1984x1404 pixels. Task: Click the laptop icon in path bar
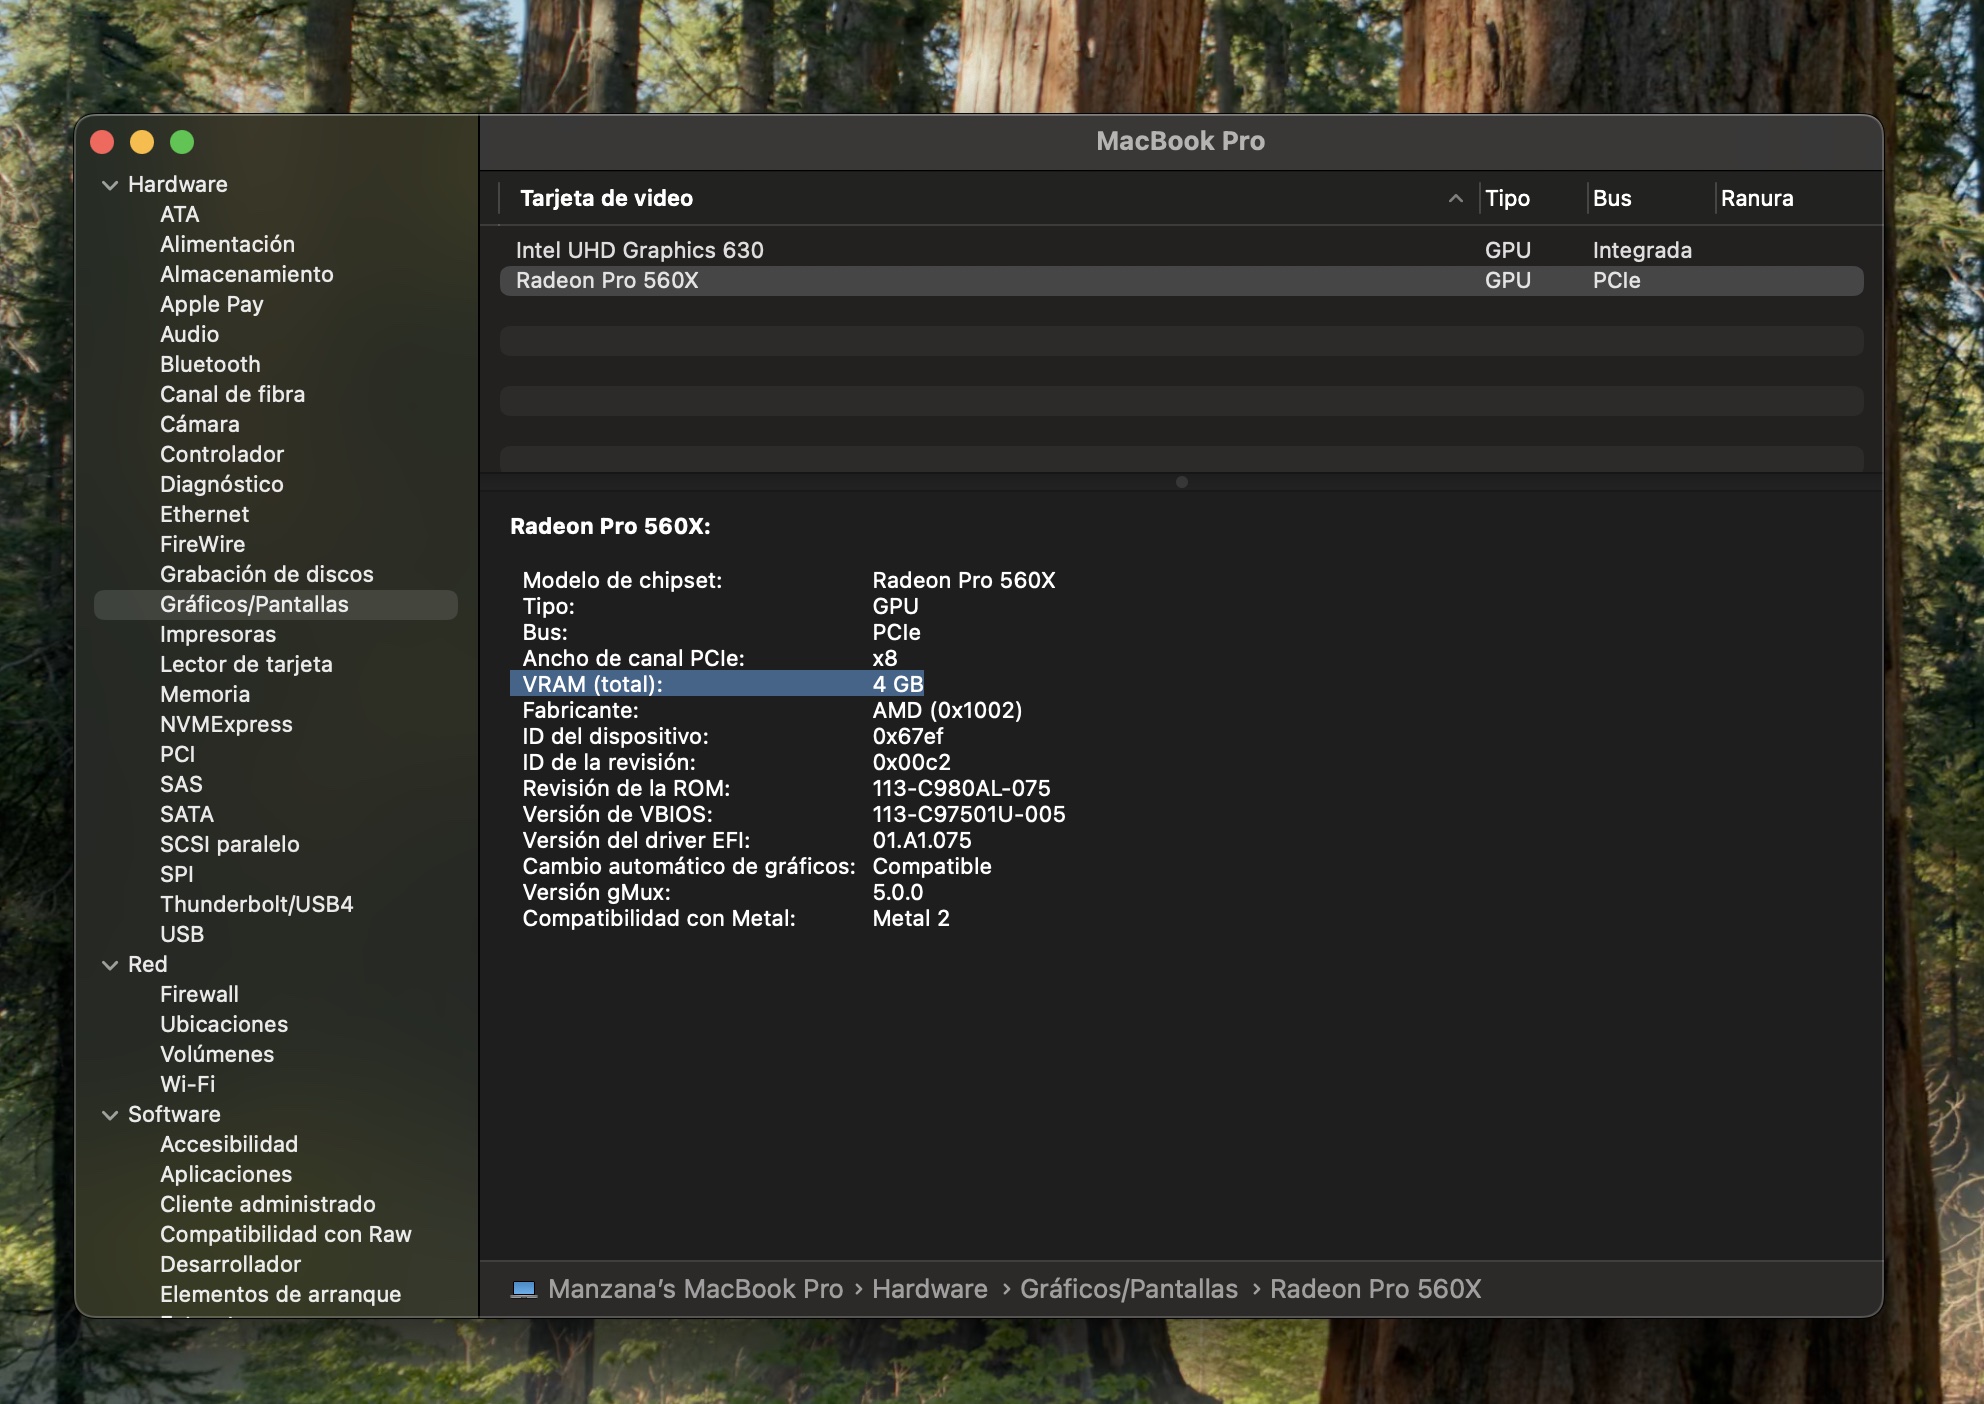coord(524,1289)
